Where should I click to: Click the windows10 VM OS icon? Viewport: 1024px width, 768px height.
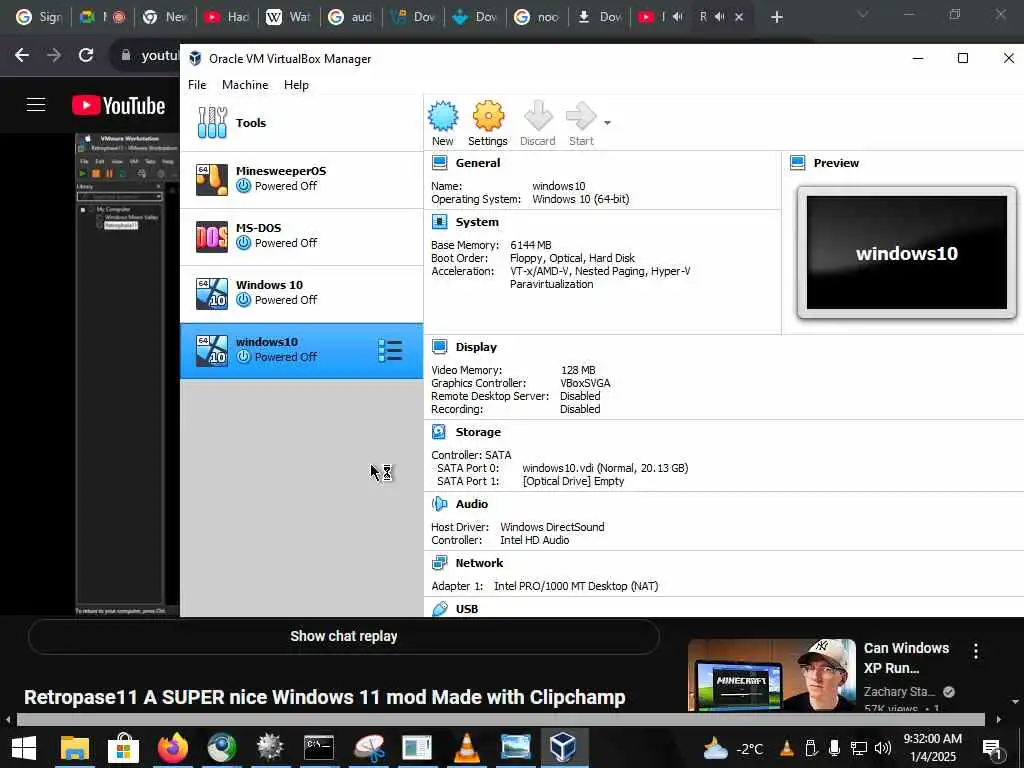click(x=212, y=351)
